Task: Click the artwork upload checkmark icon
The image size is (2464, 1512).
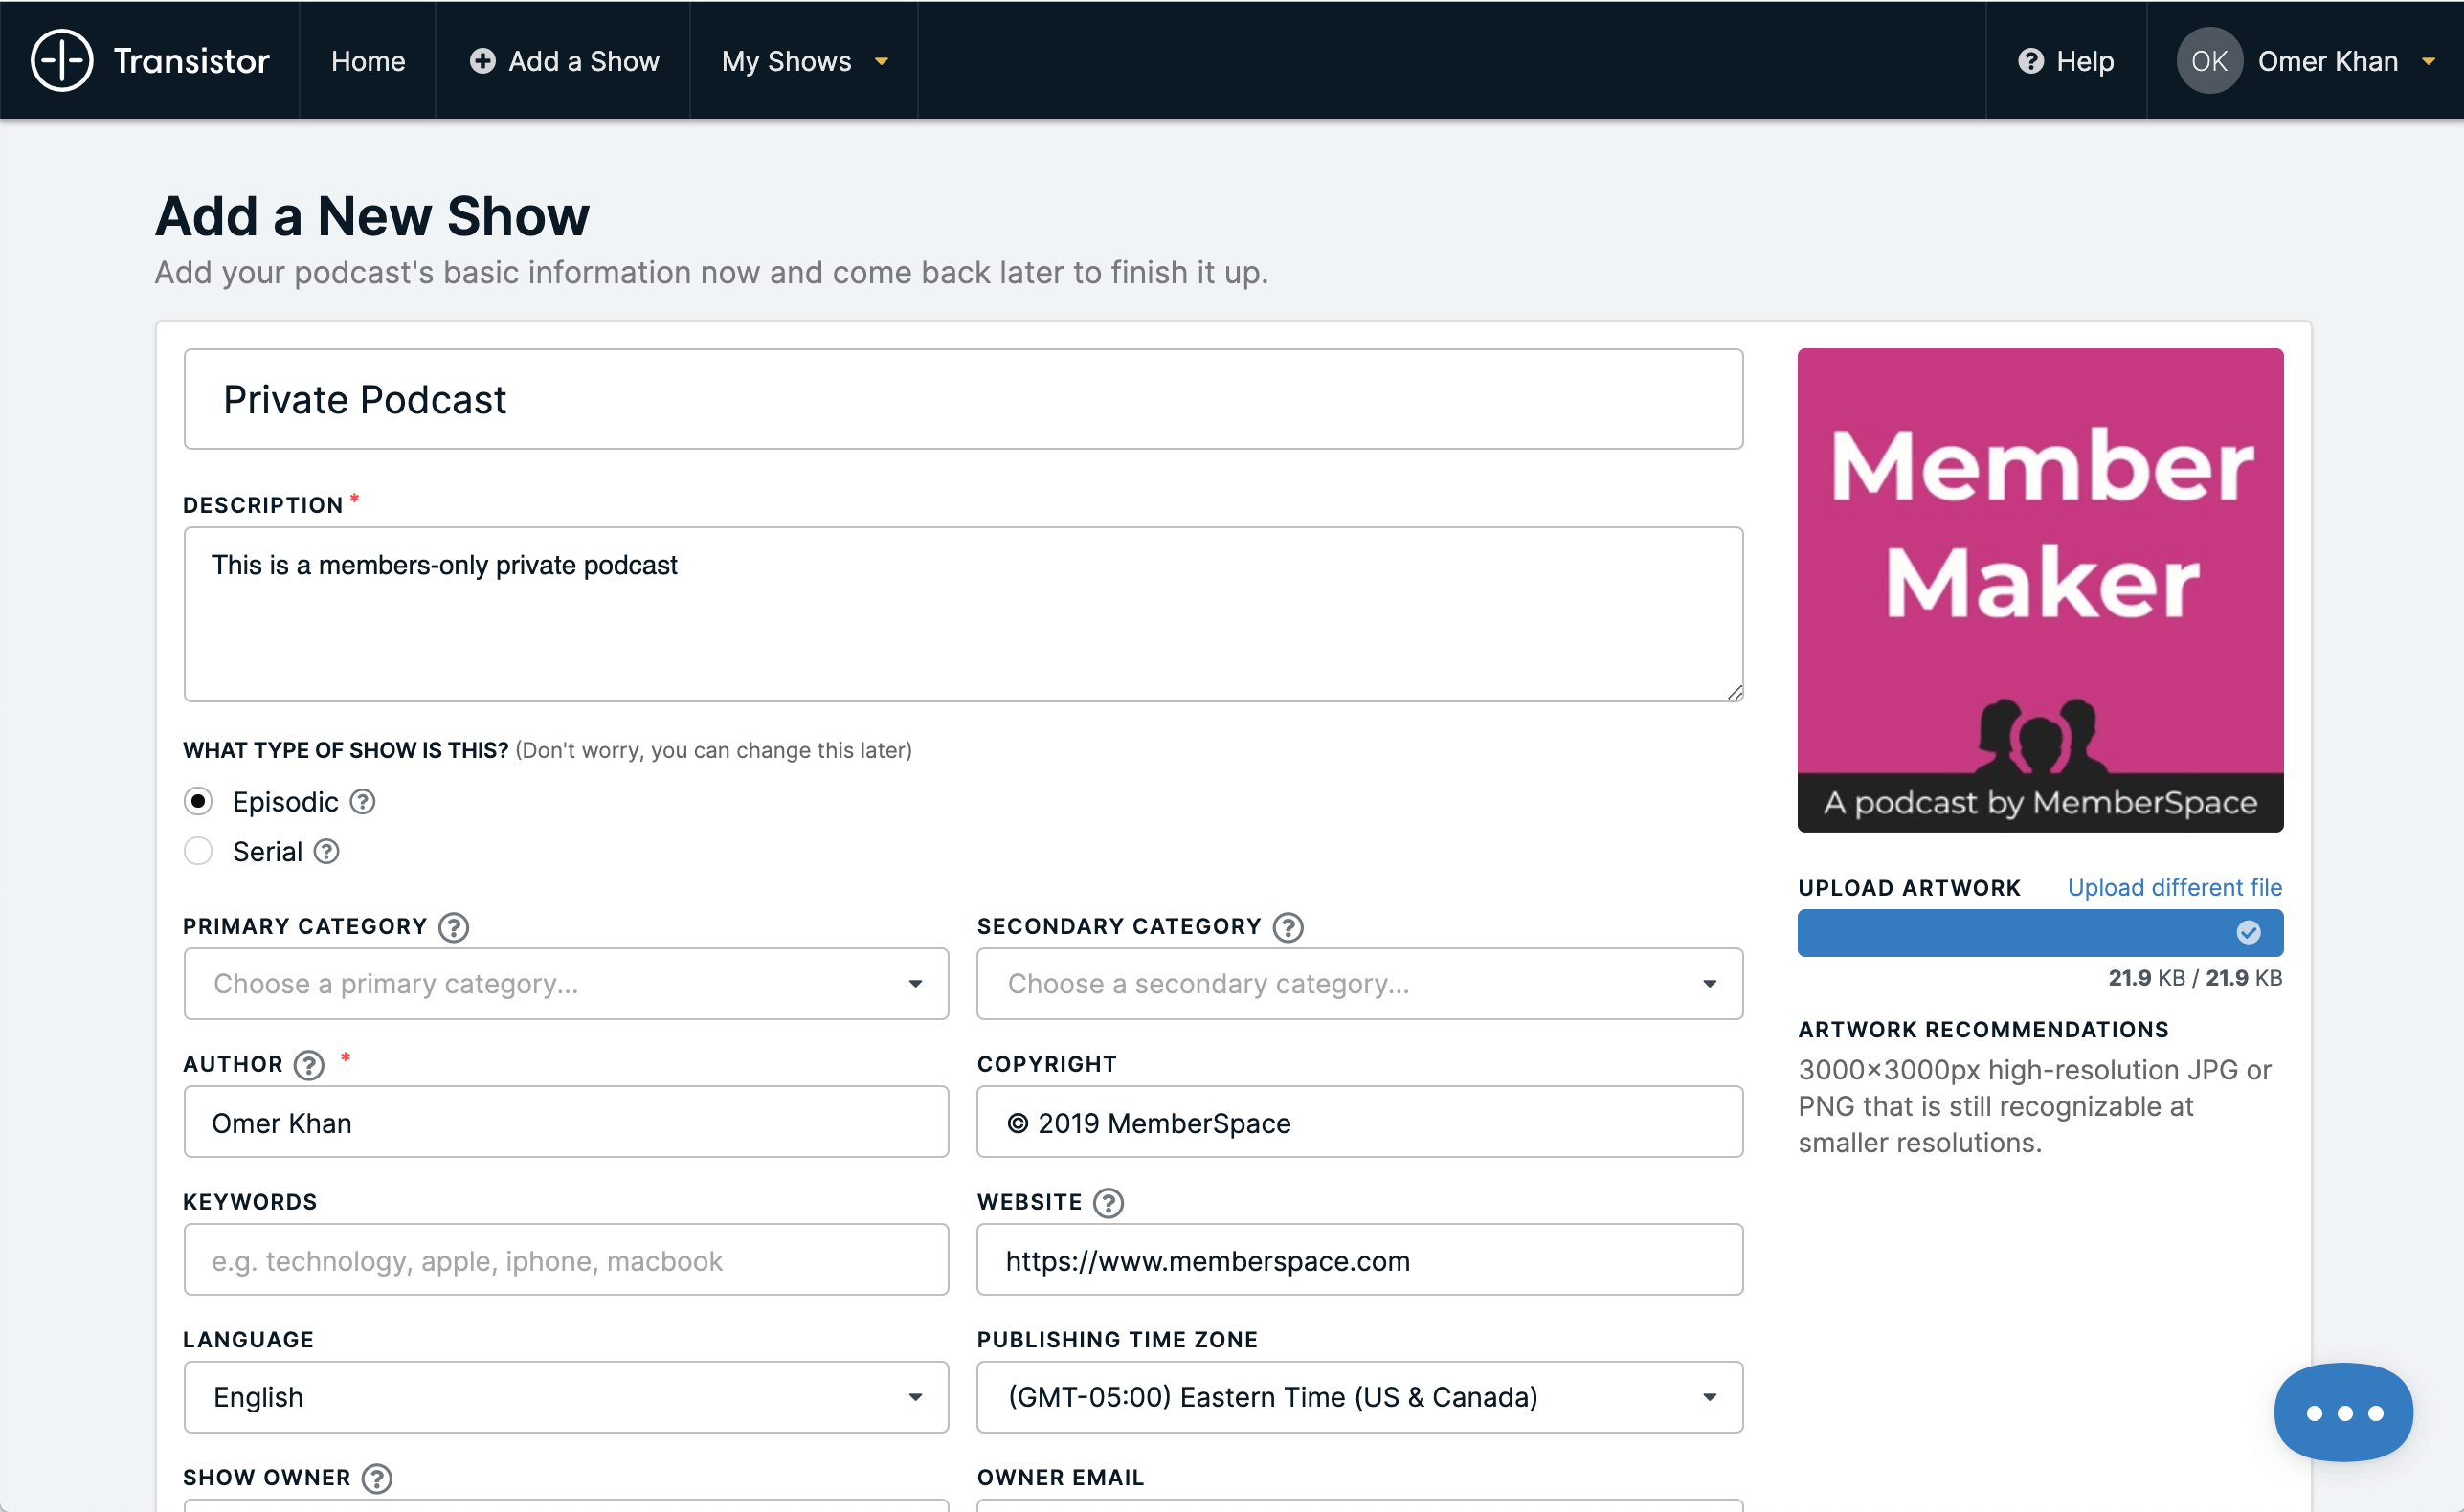Action: pyautogui.click(x=2250, y=933)
